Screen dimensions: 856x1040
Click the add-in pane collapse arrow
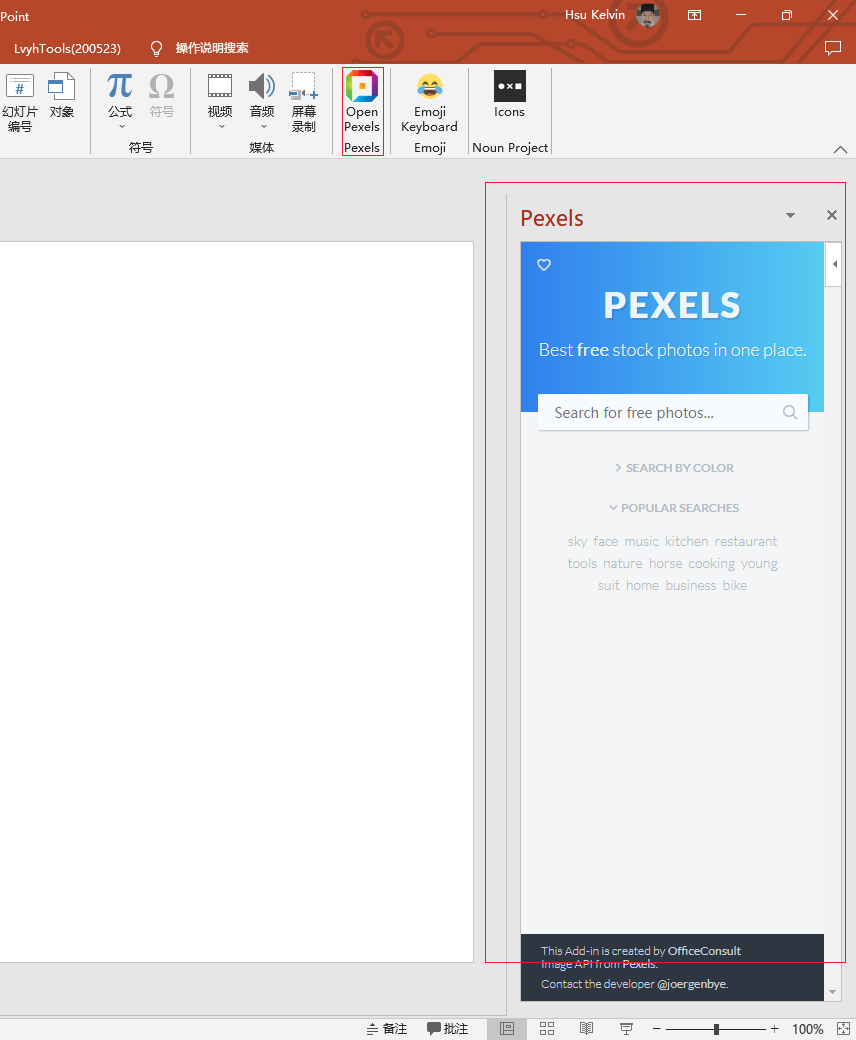click(x=834, y=264)
